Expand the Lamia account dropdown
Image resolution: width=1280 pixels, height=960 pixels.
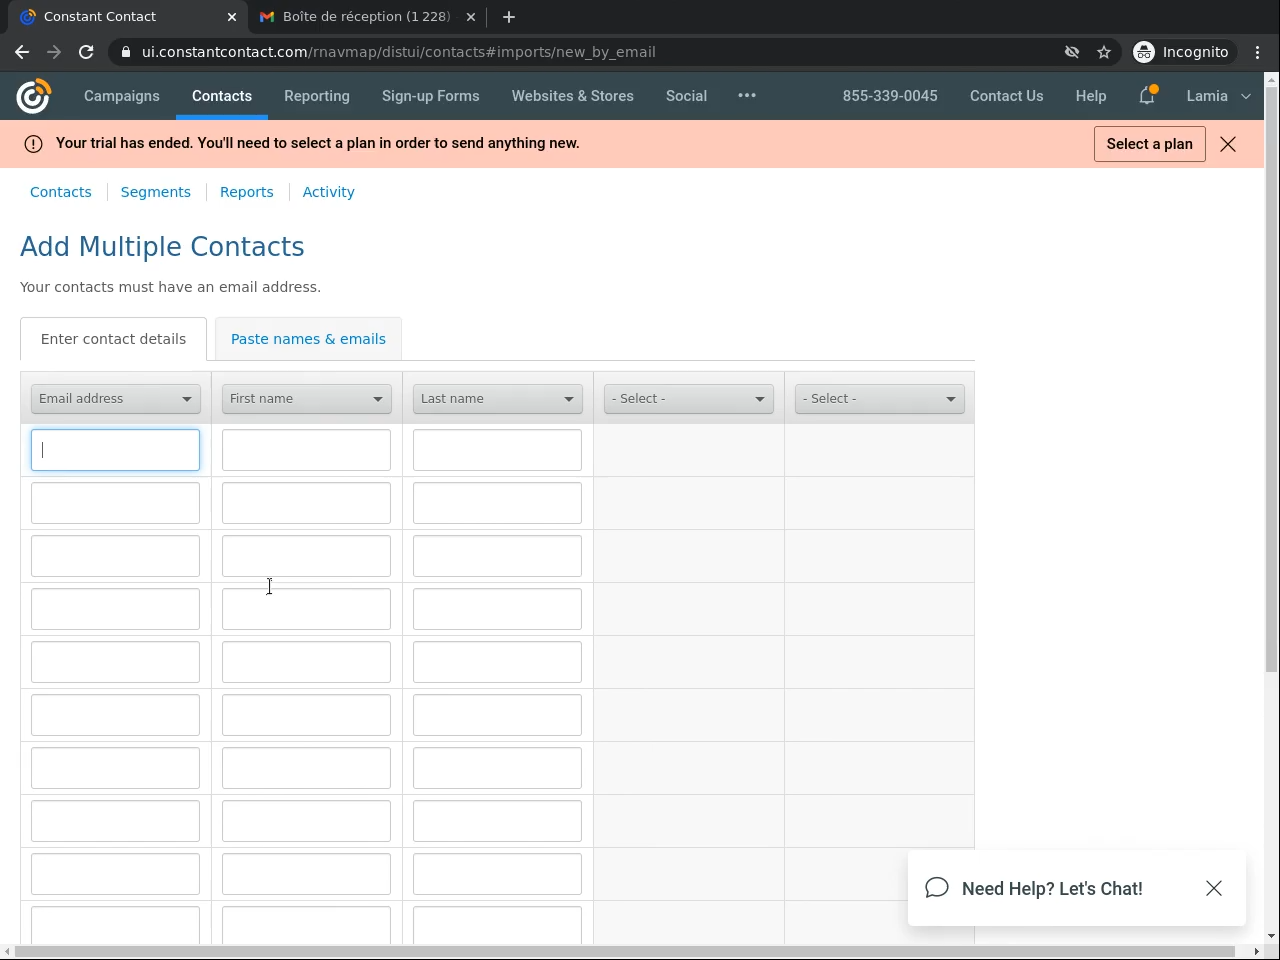point(1218,96)
